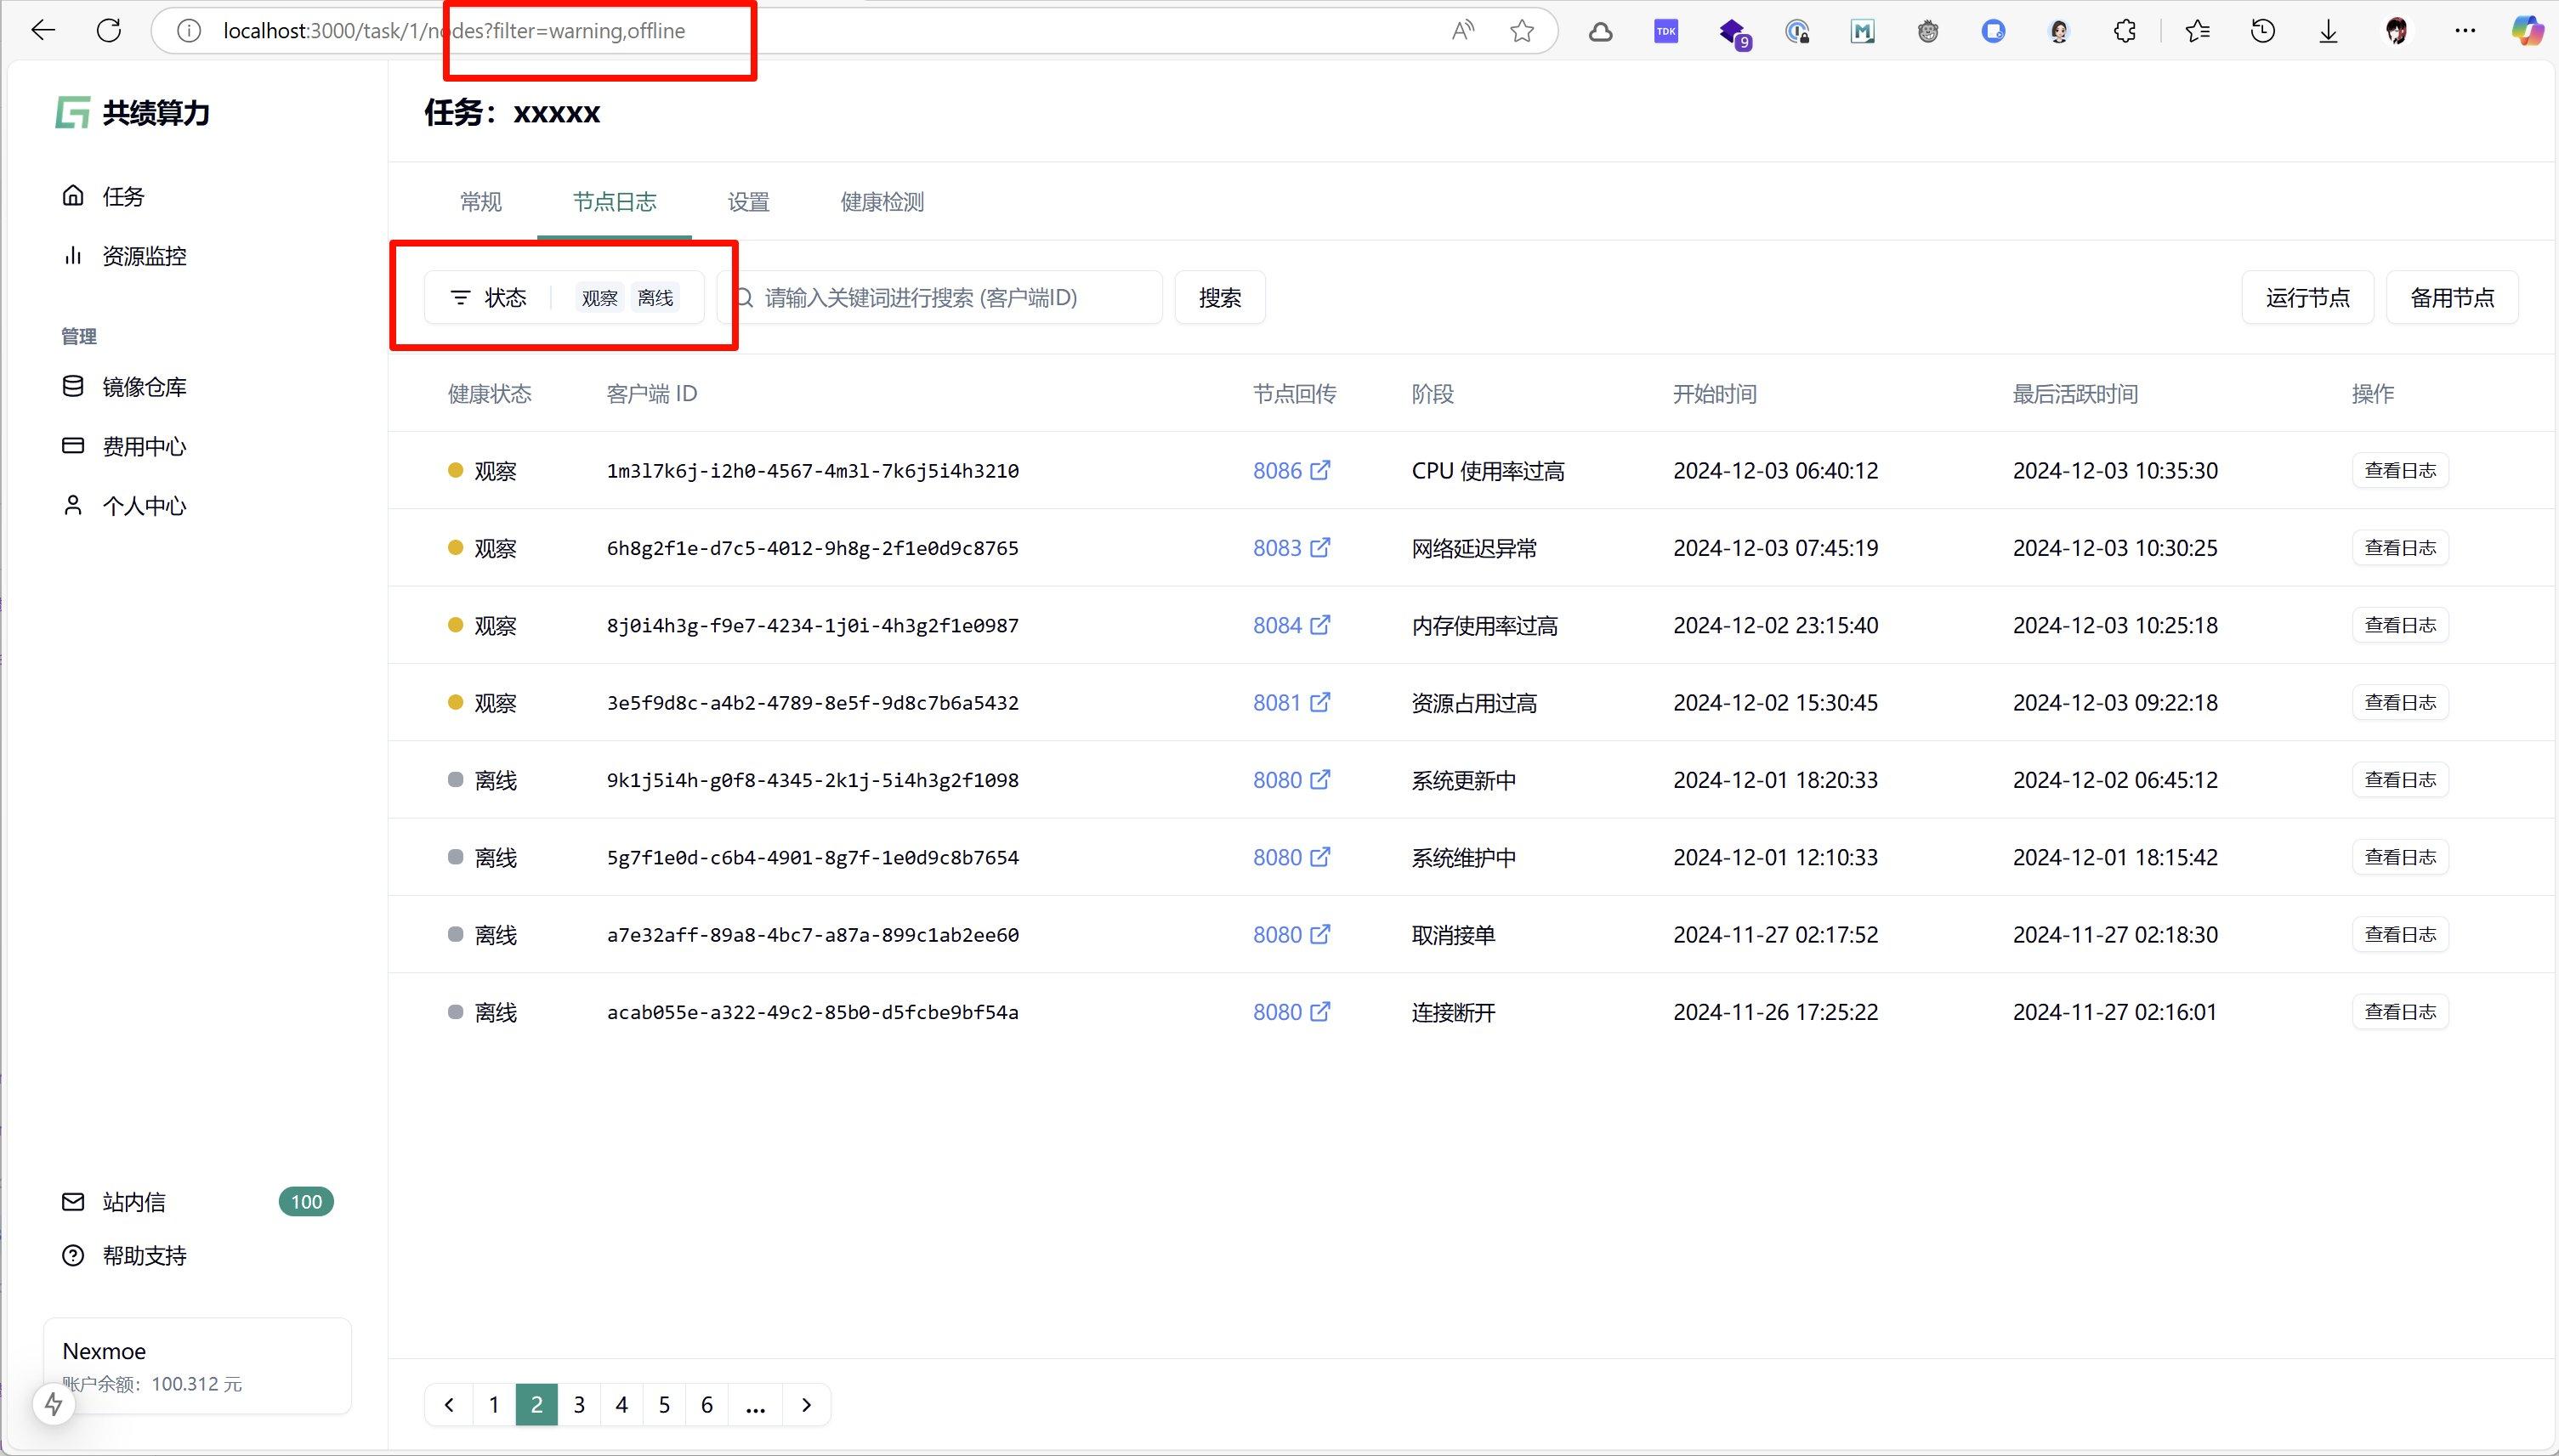Open external link icon beside port 8086
2559x1456 pixels.
(x=1320, y=470)
